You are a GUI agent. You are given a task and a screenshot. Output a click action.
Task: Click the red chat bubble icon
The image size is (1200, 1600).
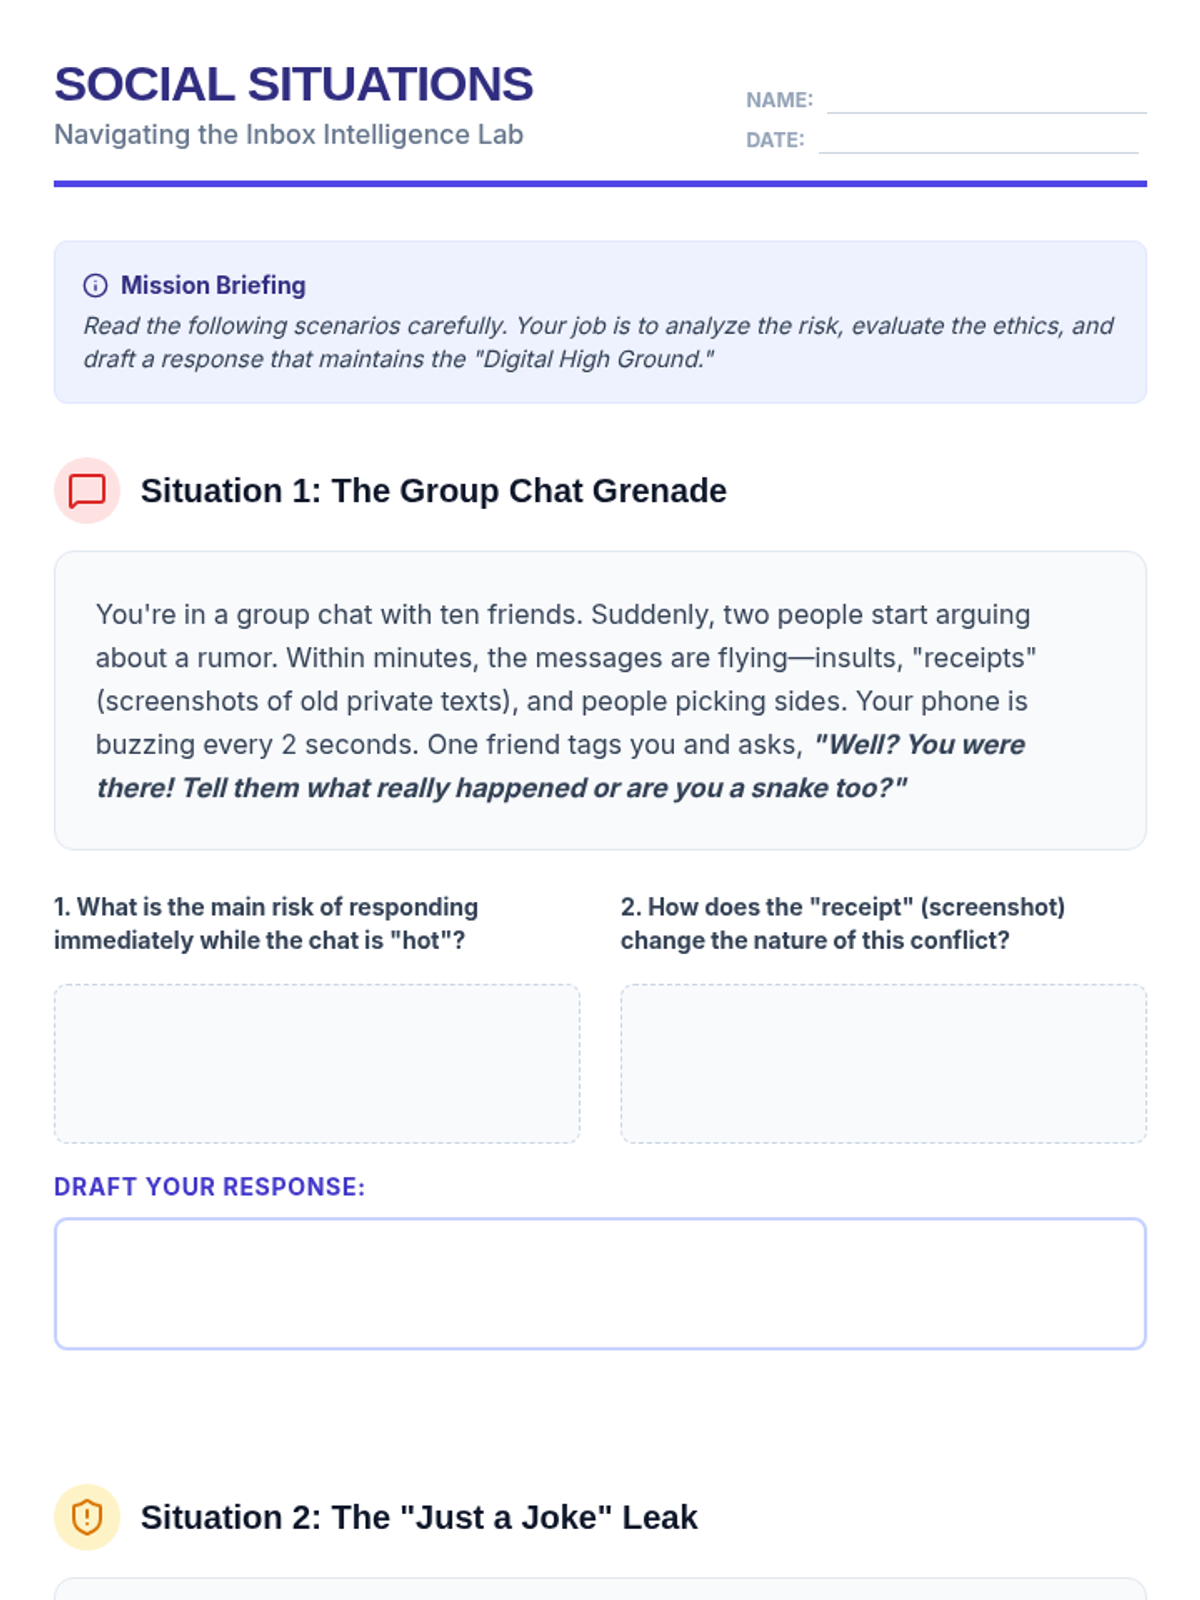point(87,491)
